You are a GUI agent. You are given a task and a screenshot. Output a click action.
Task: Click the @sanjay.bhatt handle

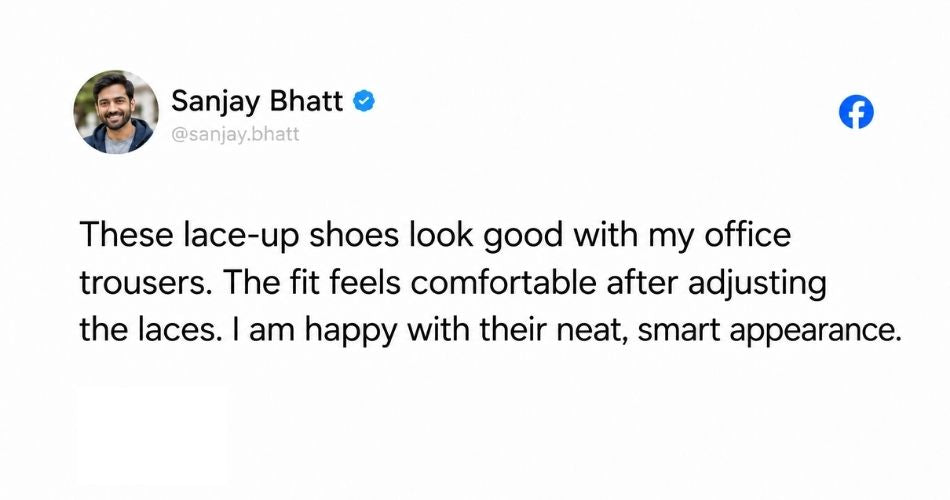pyautogui.click(x=236, y=134)
